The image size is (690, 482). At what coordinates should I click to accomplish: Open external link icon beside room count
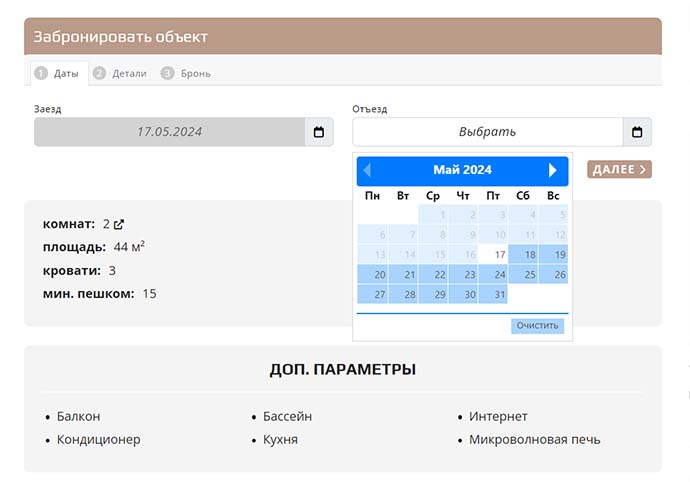point(119,225)
